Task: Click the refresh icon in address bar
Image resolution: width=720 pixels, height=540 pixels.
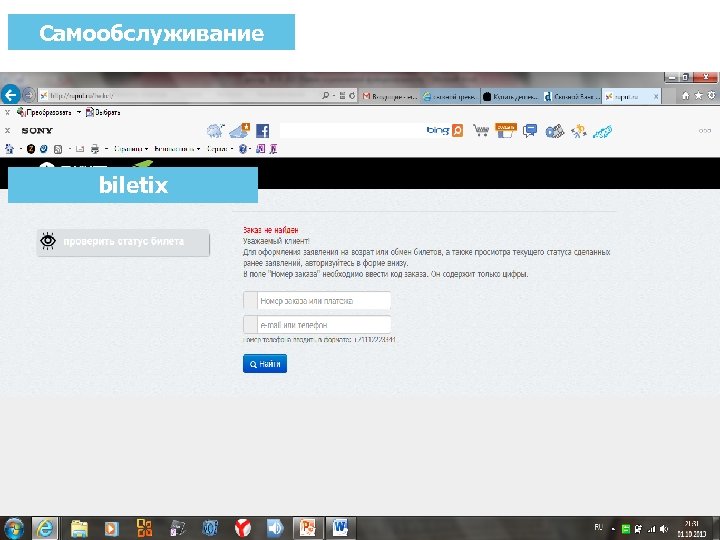Action: [x=352, y=96]
